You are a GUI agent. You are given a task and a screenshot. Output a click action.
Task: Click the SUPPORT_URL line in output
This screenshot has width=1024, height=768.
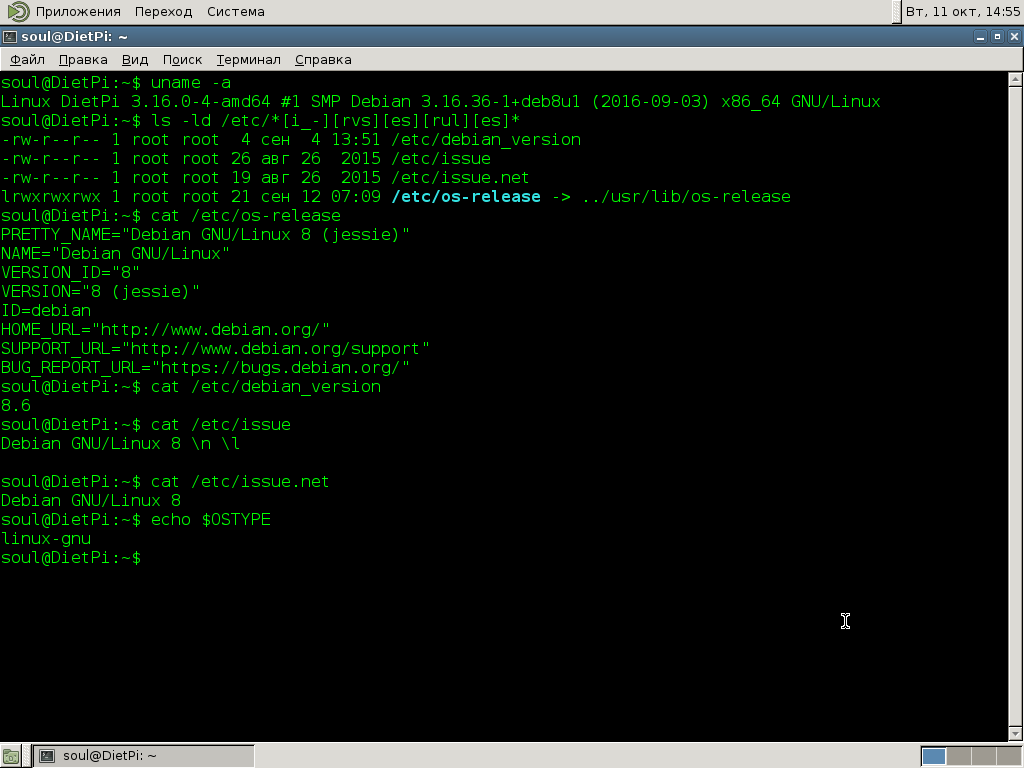point(216,349)
